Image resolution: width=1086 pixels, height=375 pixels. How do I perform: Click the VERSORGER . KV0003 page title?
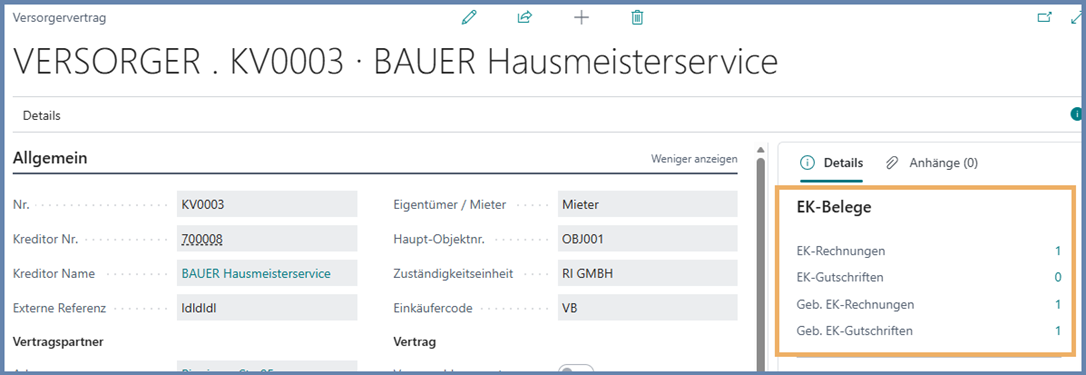[x=395, y=62]
